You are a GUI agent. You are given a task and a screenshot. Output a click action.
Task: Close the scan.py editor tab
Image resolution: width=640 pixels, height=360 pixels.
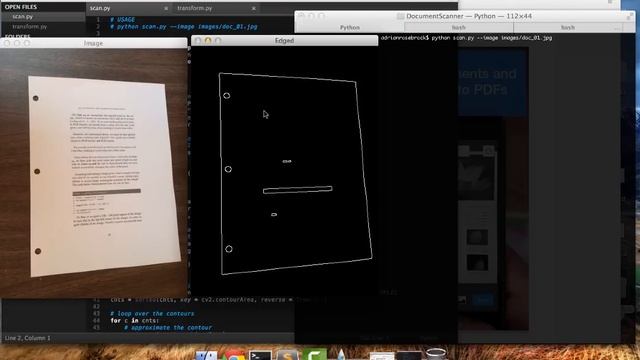[166, 8]
